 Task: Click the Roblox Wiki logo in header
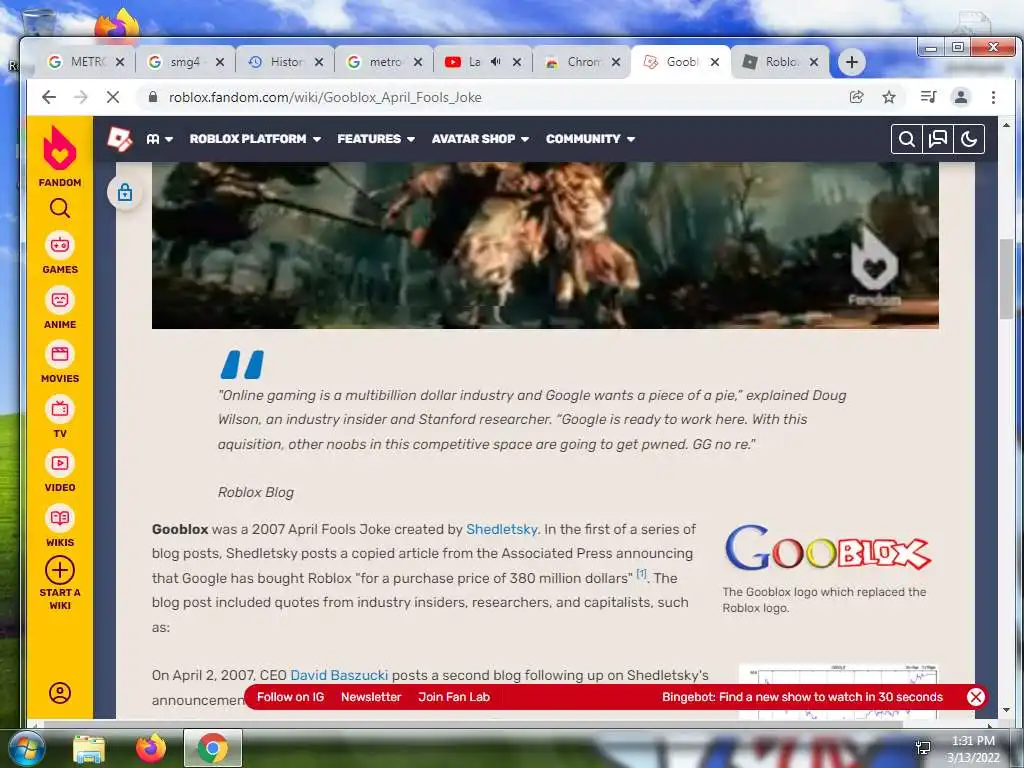[120, 138]
